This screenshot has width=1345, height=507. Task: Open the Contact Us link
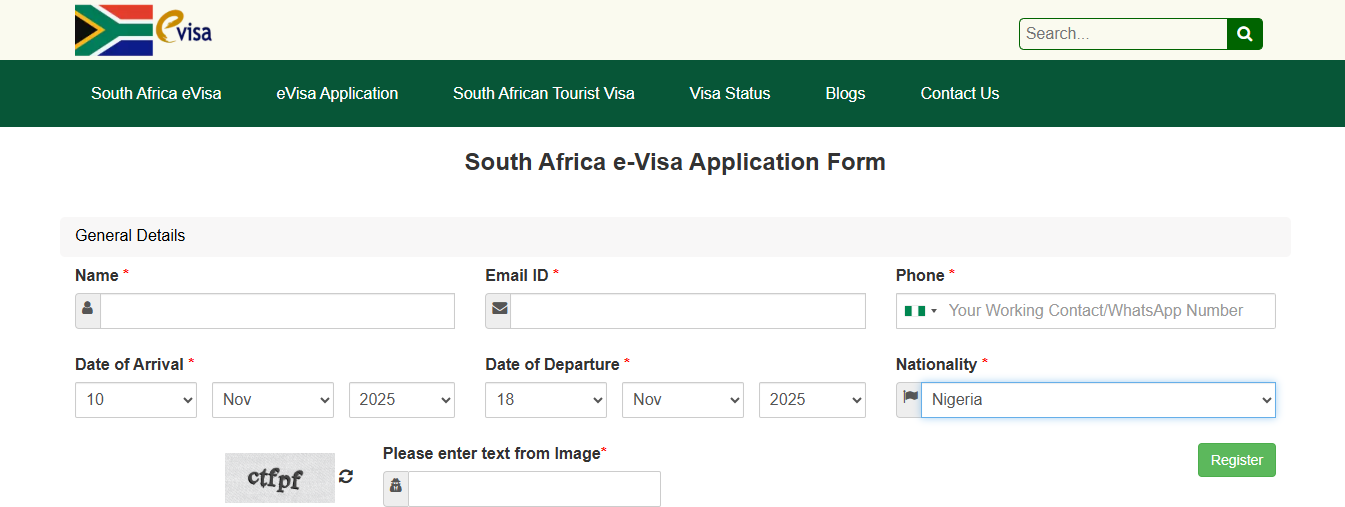[960, 93]
